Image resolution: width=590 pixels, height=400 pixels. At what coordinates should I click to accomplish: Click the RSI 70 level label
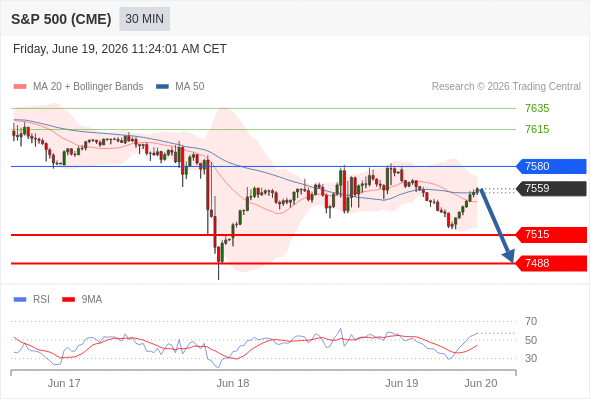(x=531, y=321)
